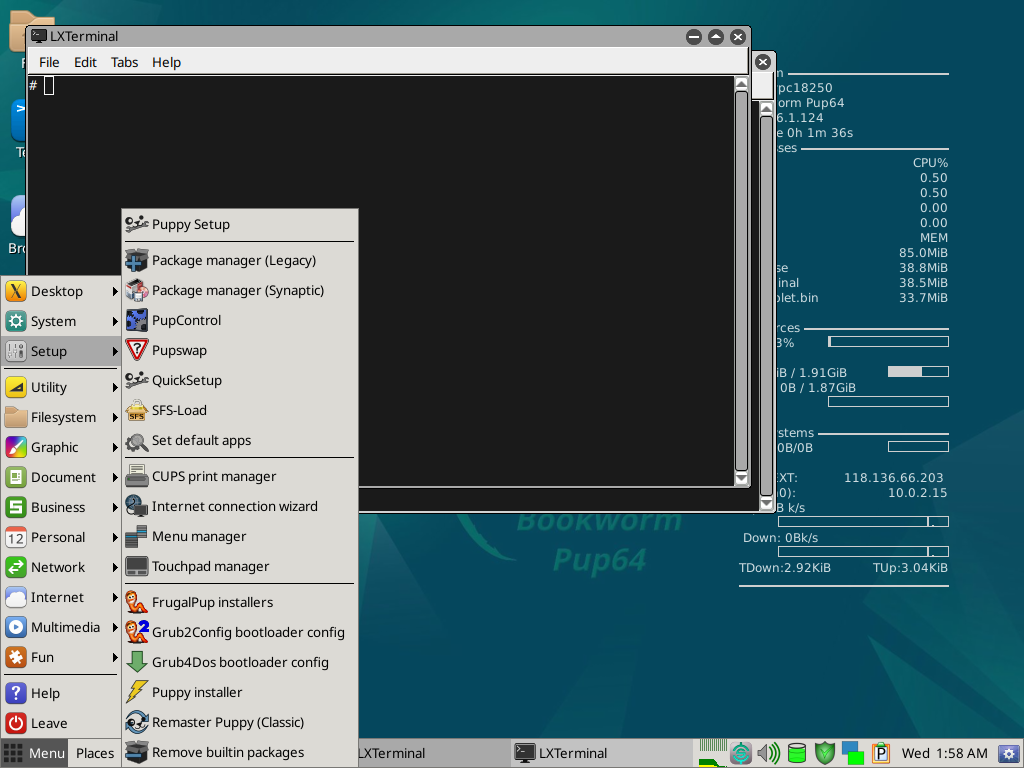The width and height of the screenshot is (1024, 768).
Task: Expand the Utility menu category
Action: click(x=61, y=387)
